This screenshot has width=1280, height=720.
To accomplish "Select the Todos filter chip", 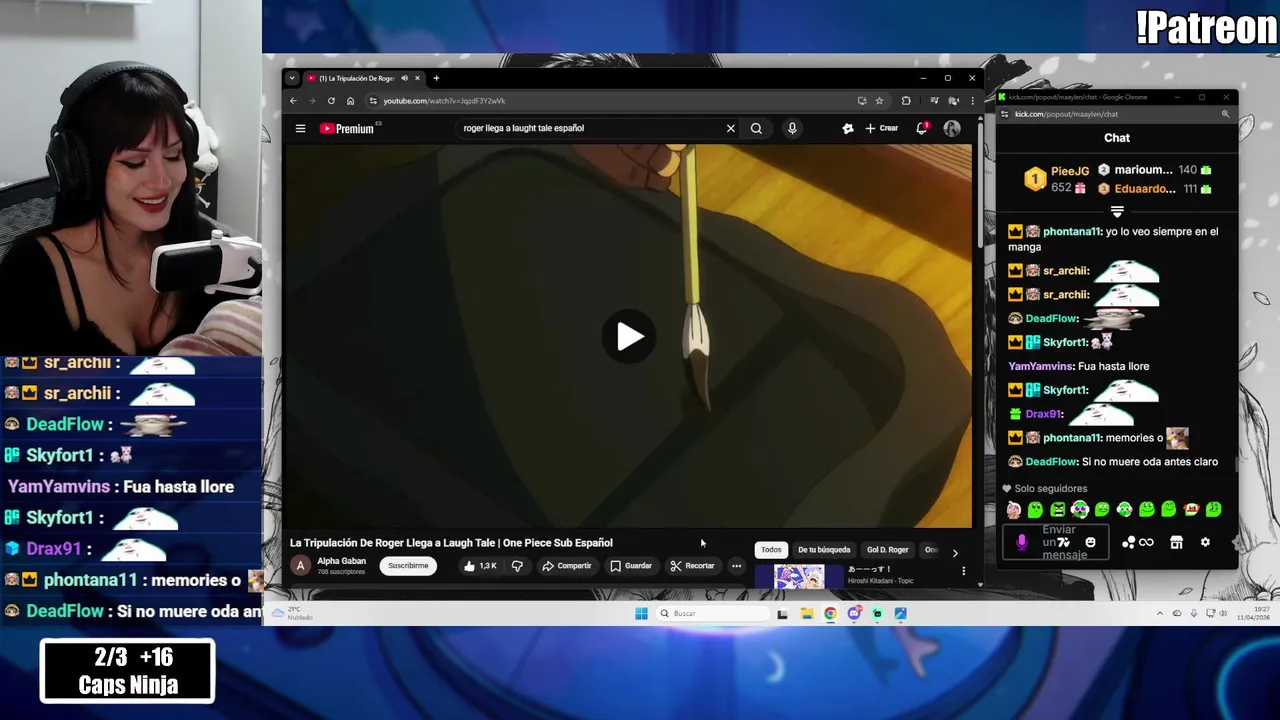I will click(x=771, y=550).
